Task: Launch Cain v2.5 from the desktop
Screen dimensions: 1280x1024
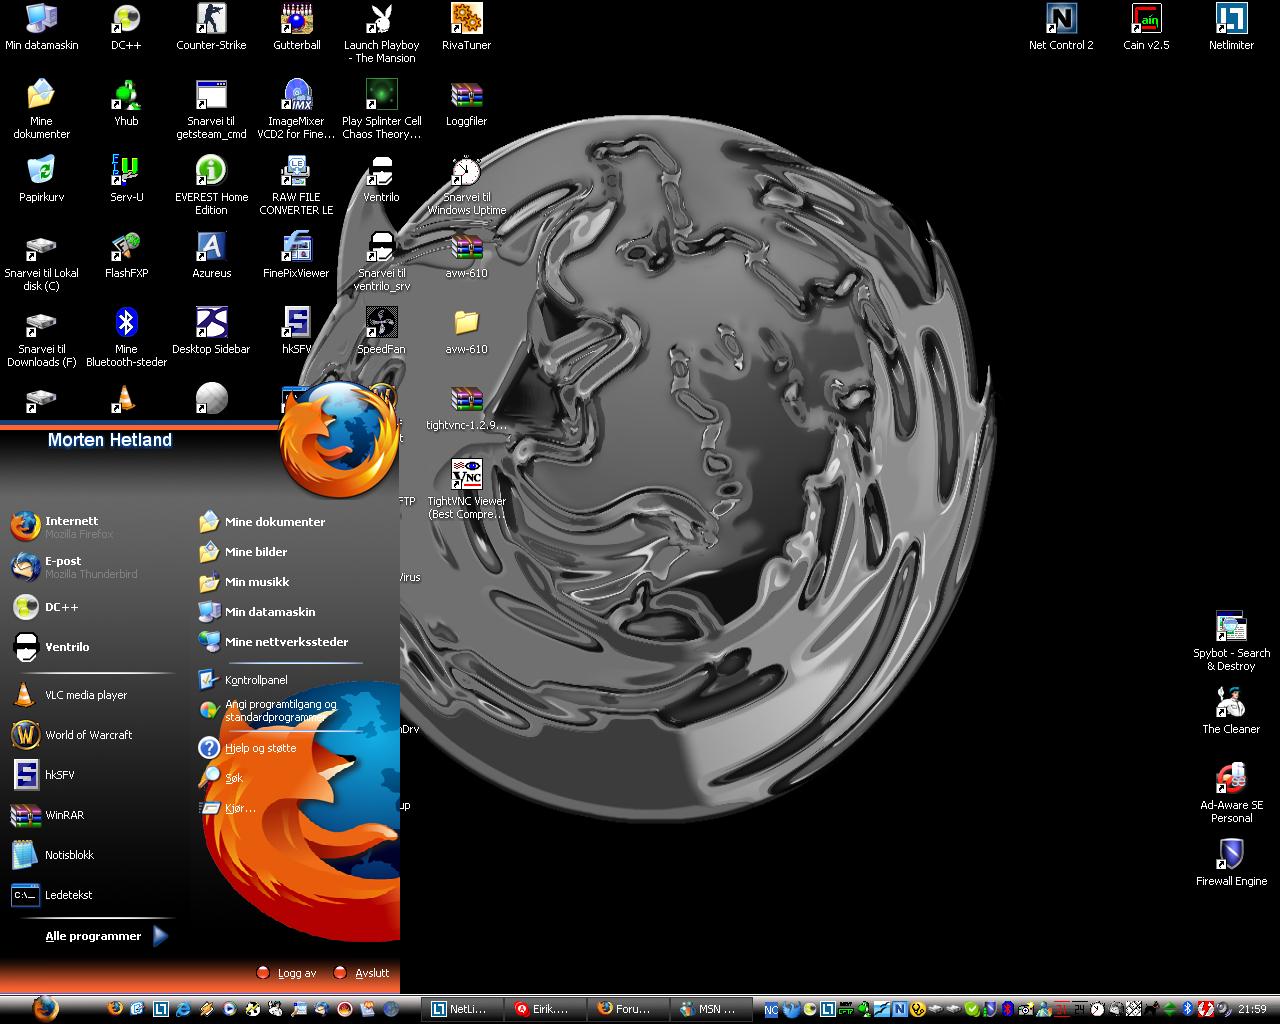Action: coord(1146,27)
